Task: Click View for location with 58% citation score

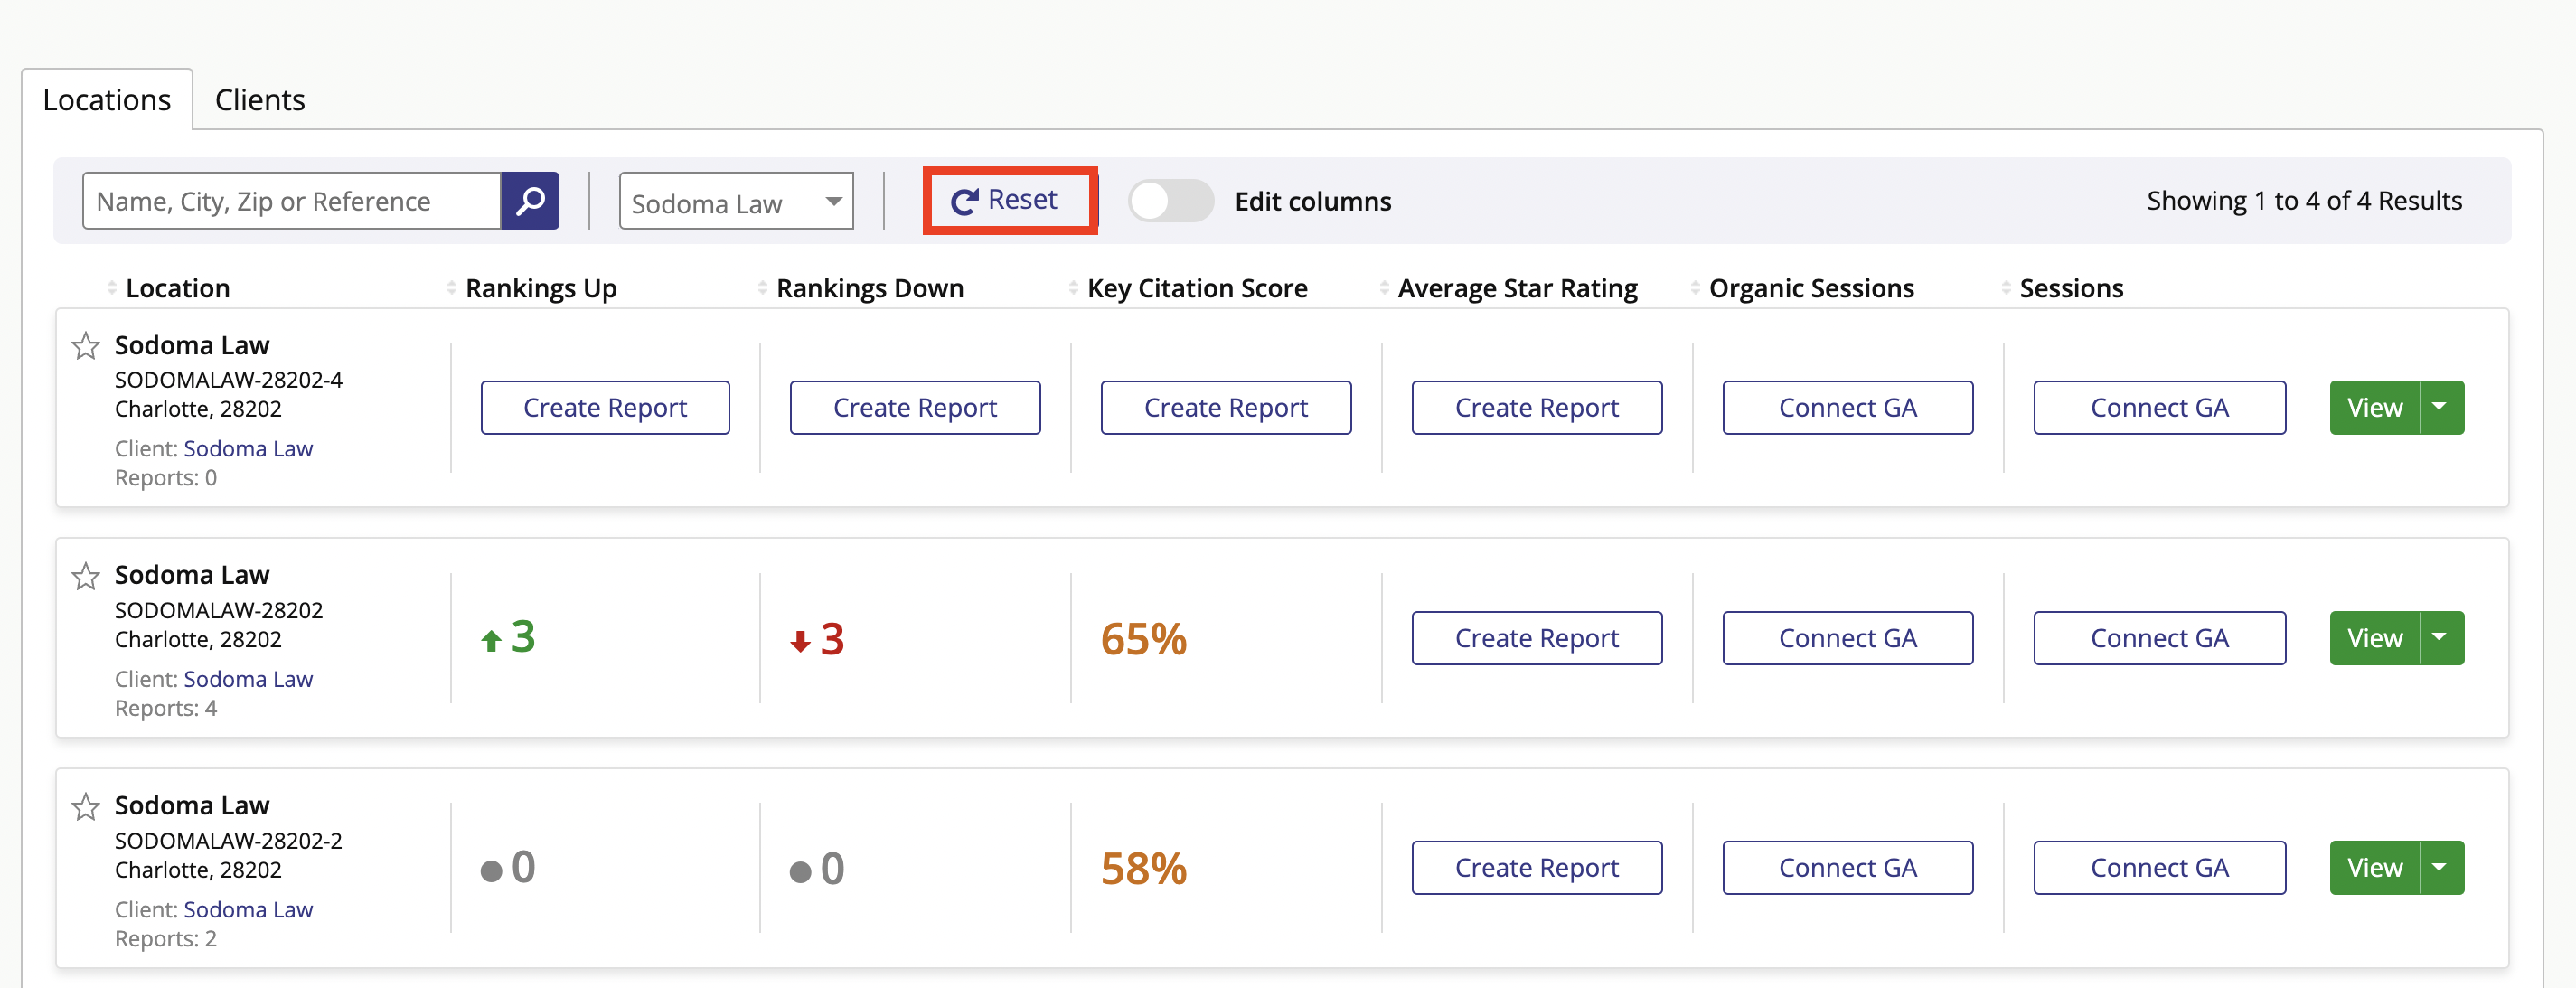Action: point(2374,868)
